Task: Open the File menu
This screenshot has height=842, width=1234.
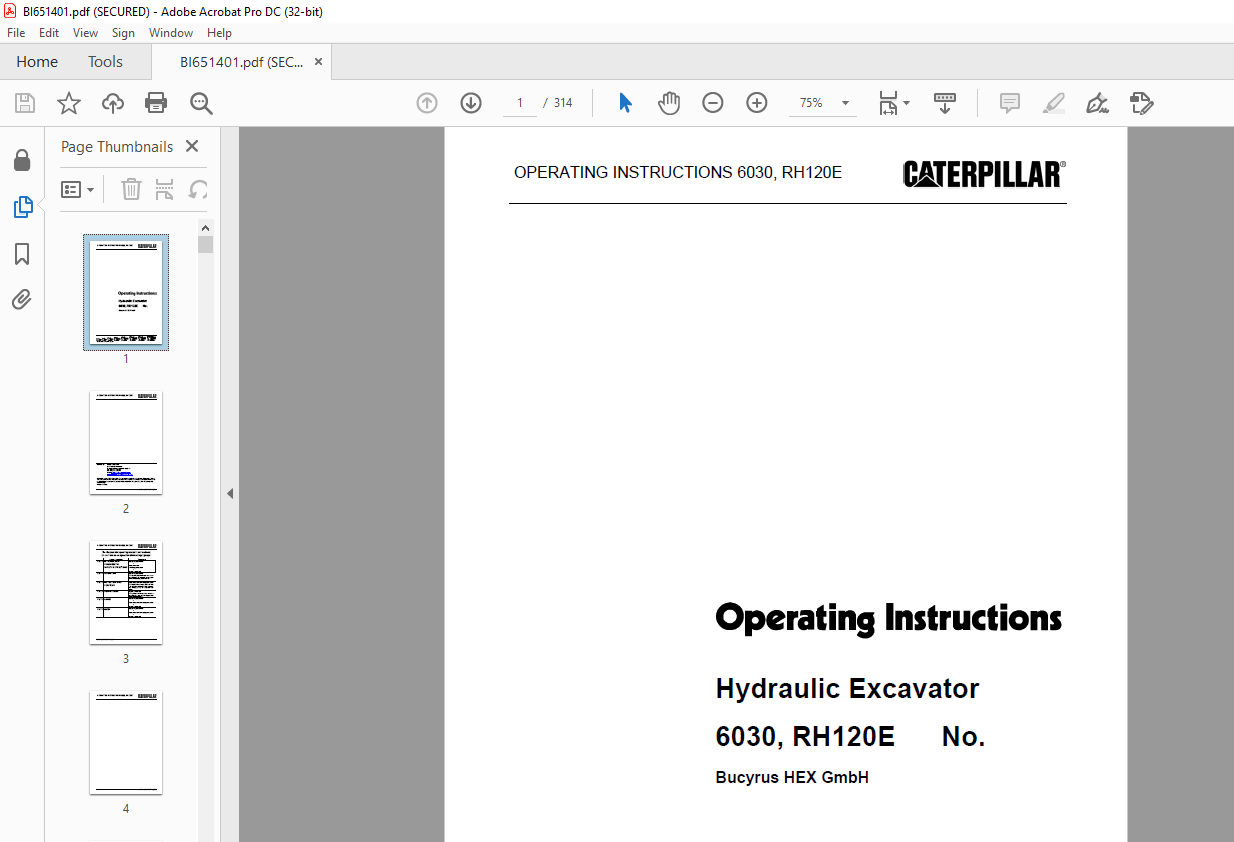Action: pos(16,33)
